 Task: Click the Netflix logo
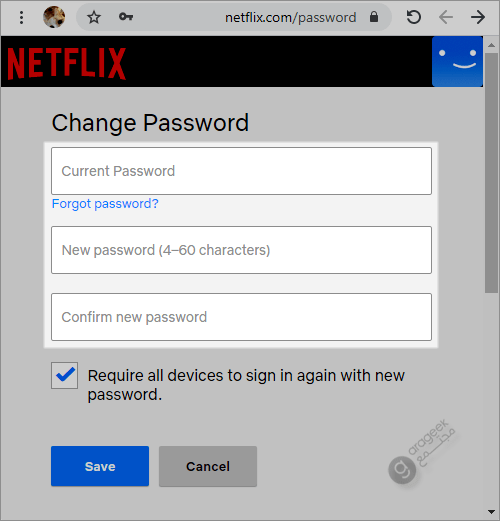(67, 63)
